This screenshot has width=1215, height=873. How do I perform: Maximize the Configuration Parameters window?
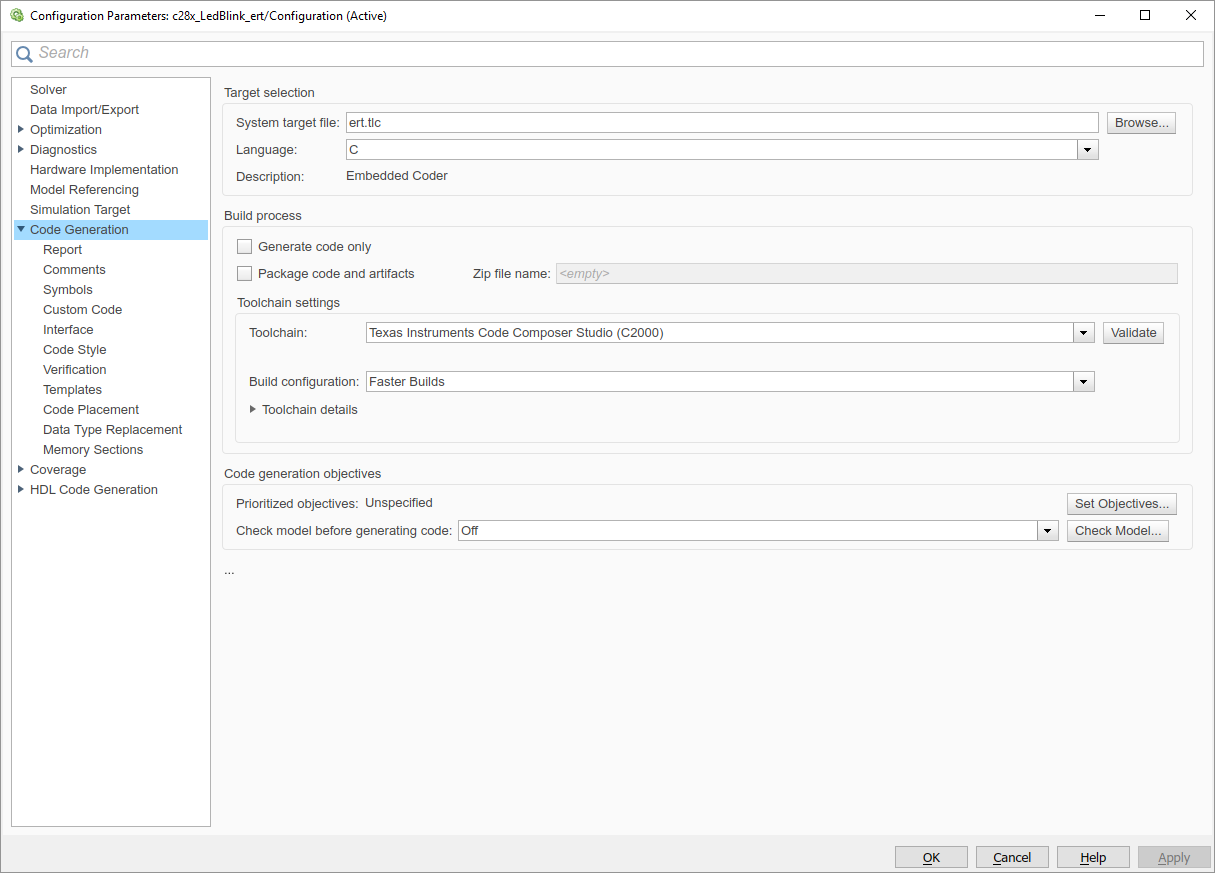point(1145,15)
